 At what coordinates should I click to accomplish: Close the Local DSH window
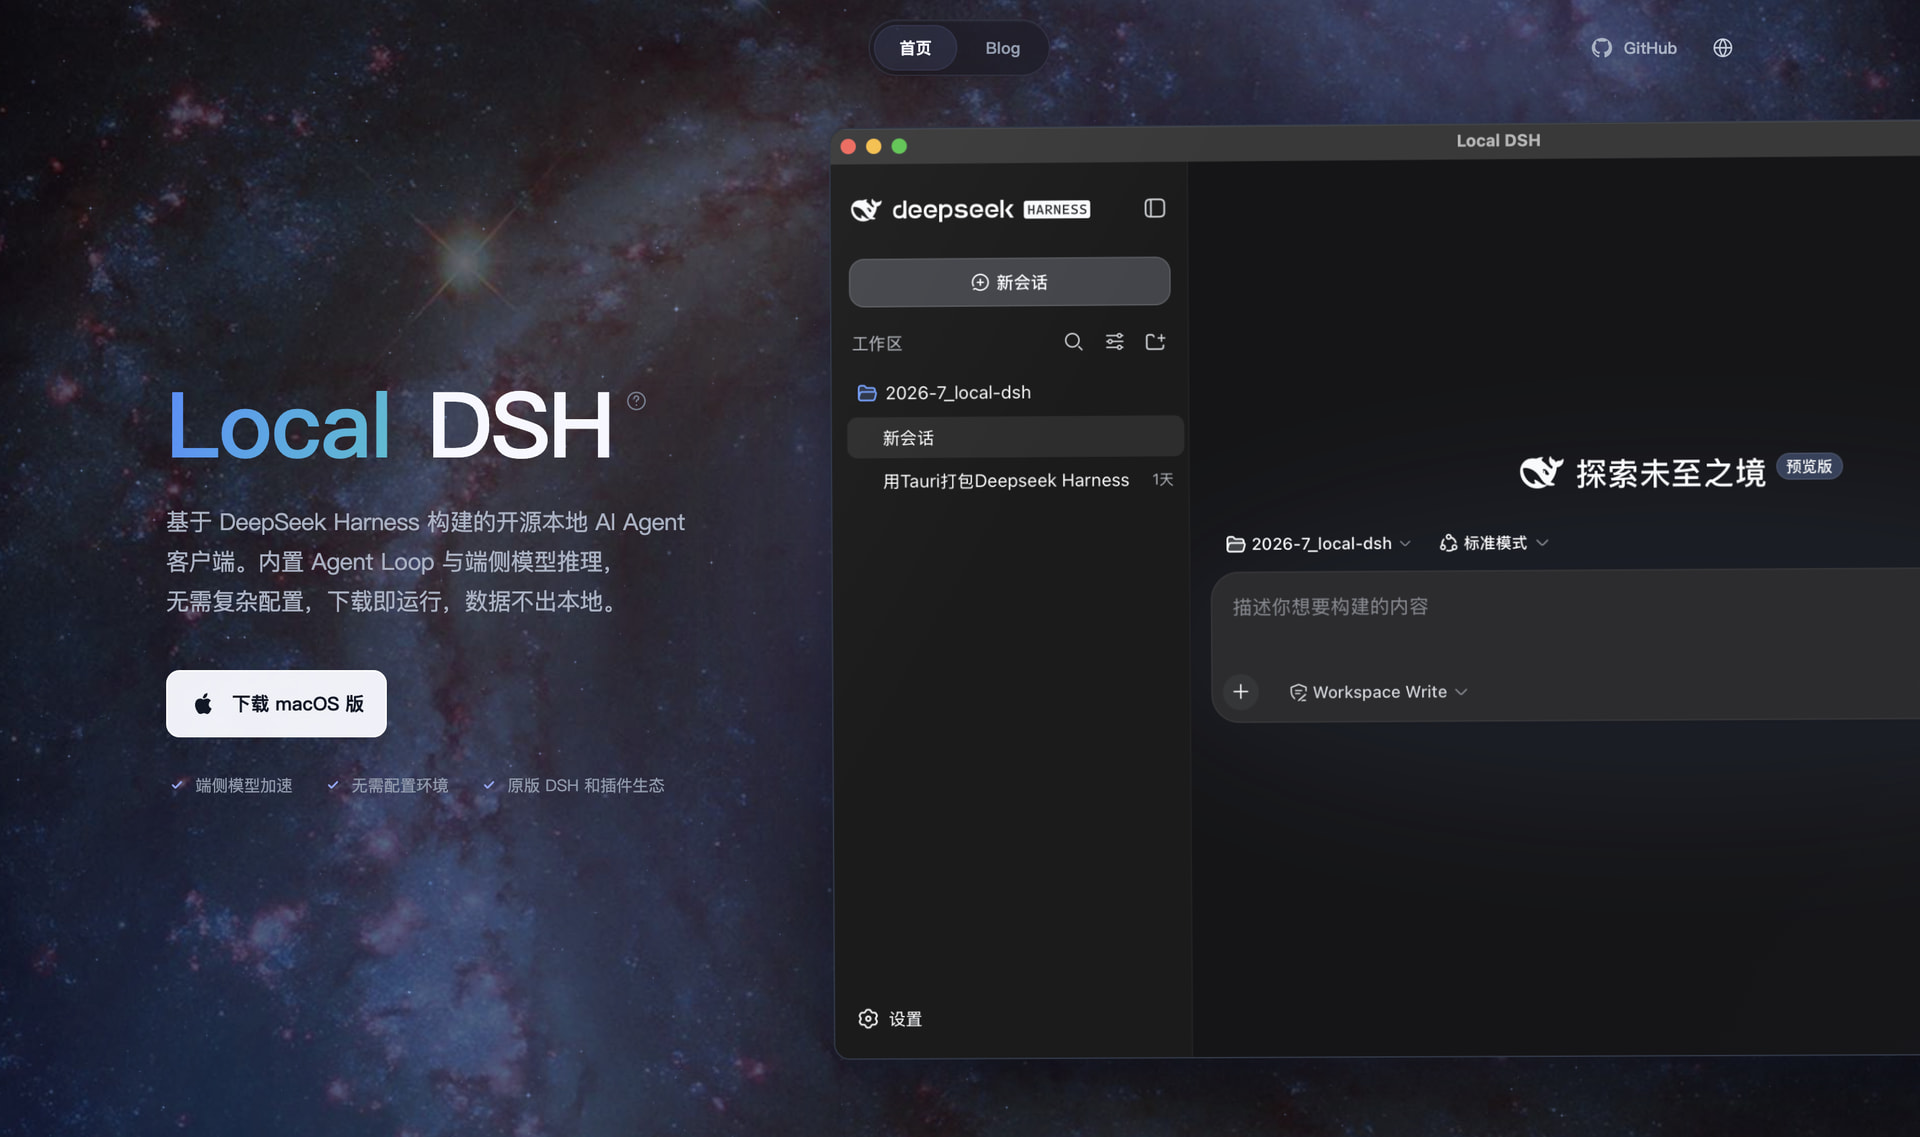coord(848,146)
